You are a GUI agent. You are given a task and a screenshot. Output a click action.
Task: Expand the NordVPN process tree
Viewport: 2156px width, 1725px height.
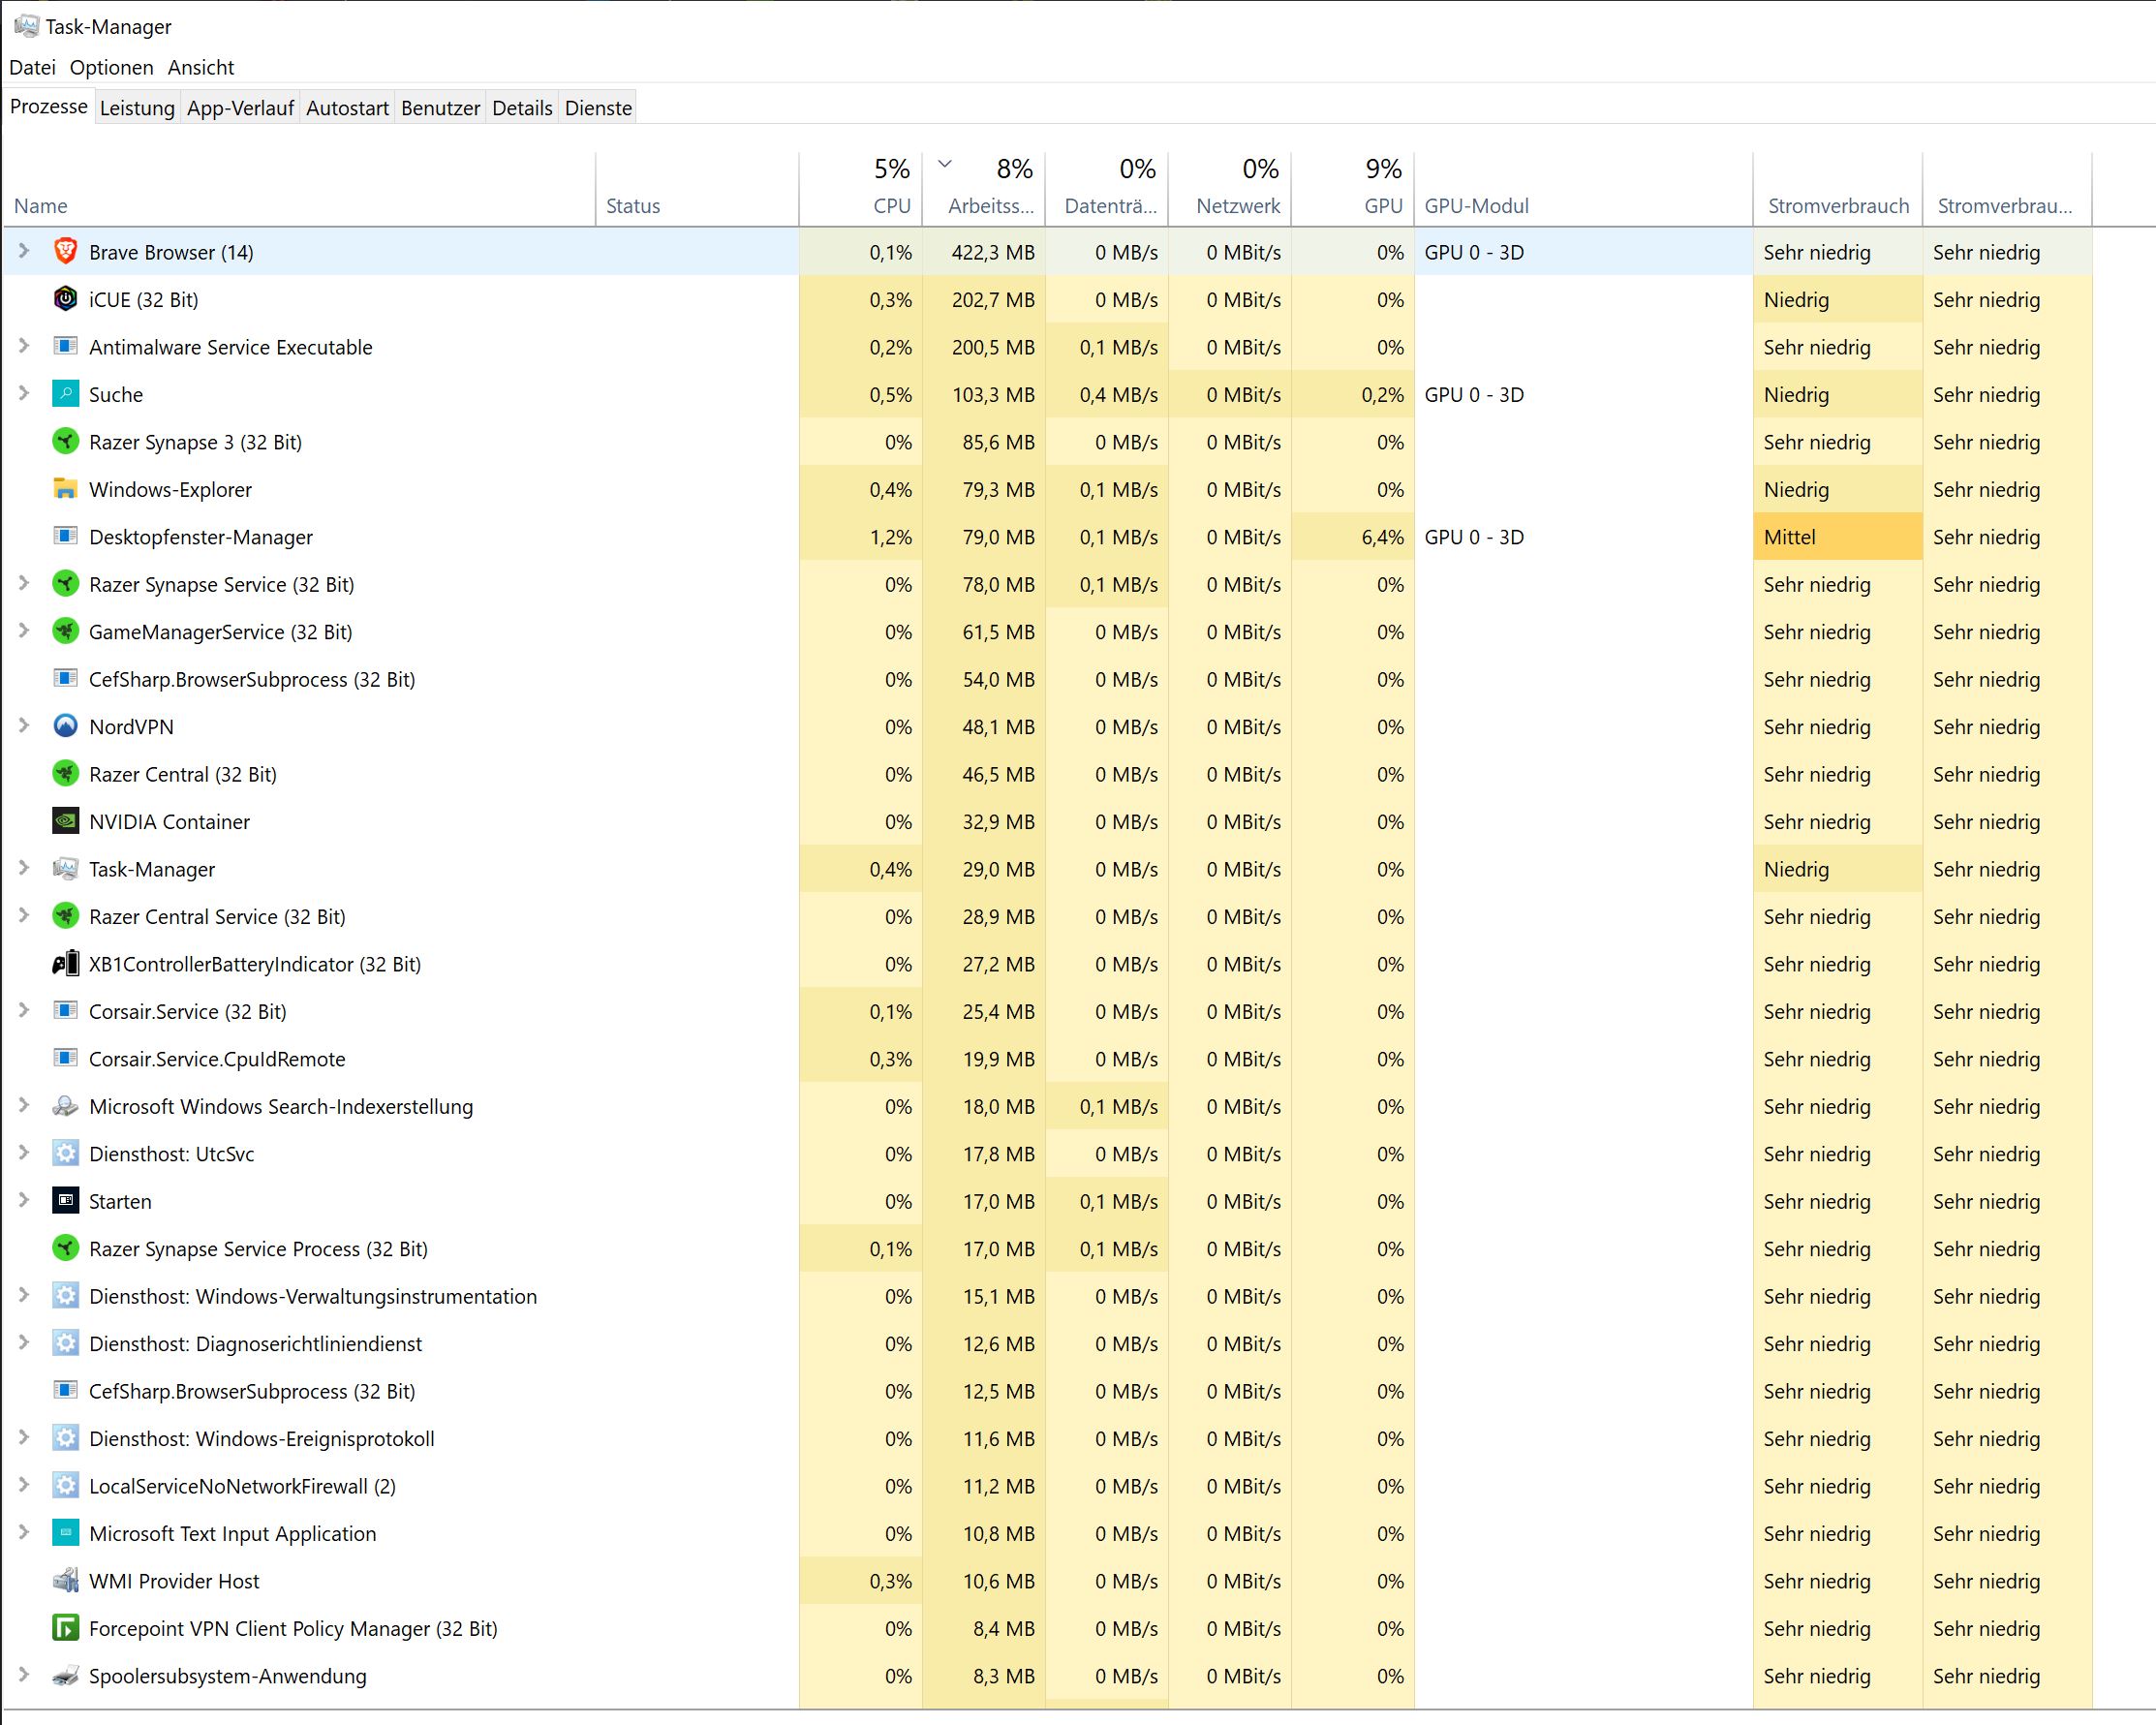tap(24, 726)
